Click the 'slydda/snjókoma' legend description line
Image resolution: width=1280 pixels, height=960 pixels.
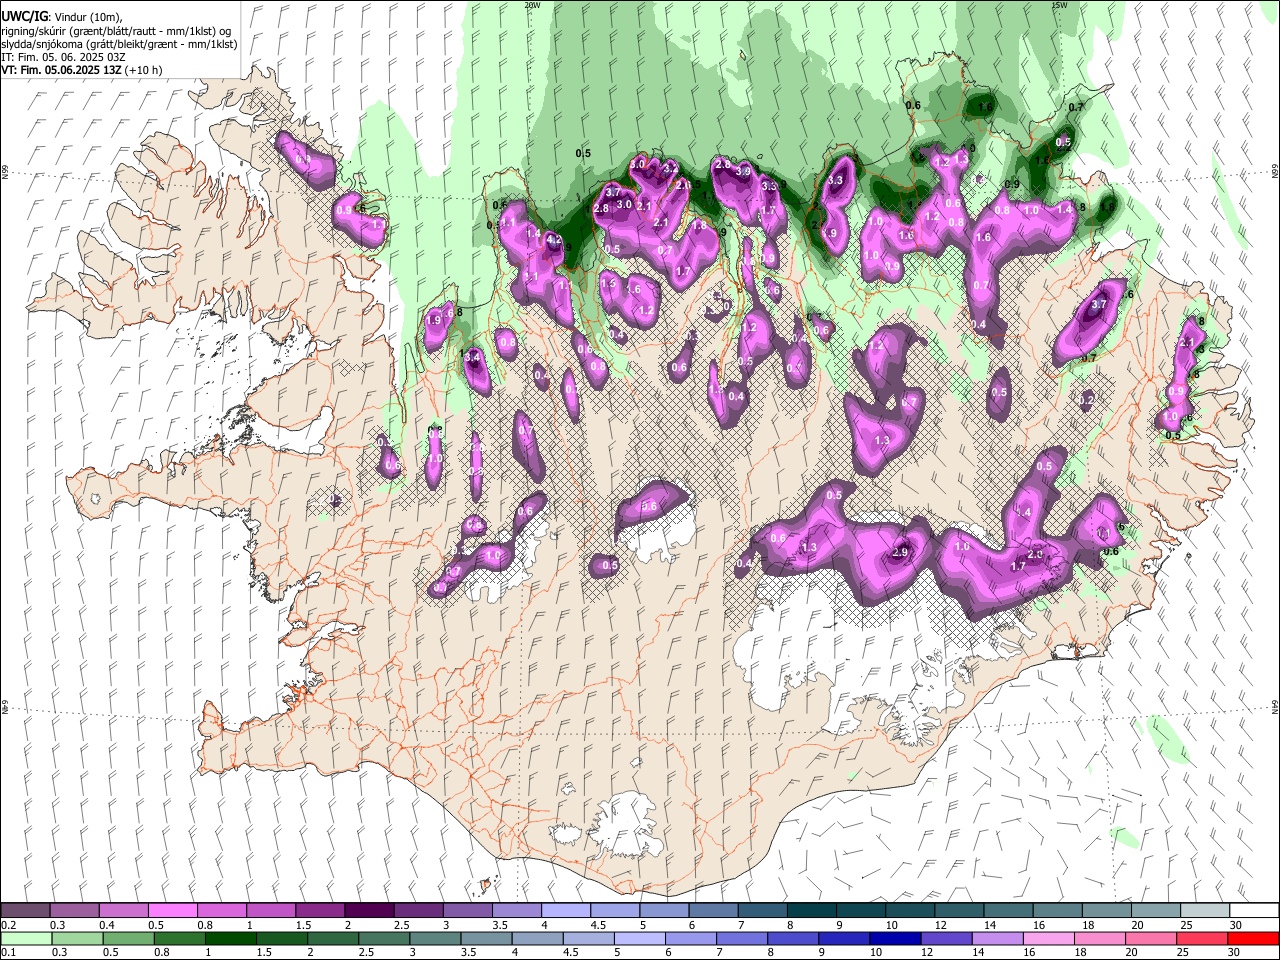pyautogui.click(x=119, y=44)
